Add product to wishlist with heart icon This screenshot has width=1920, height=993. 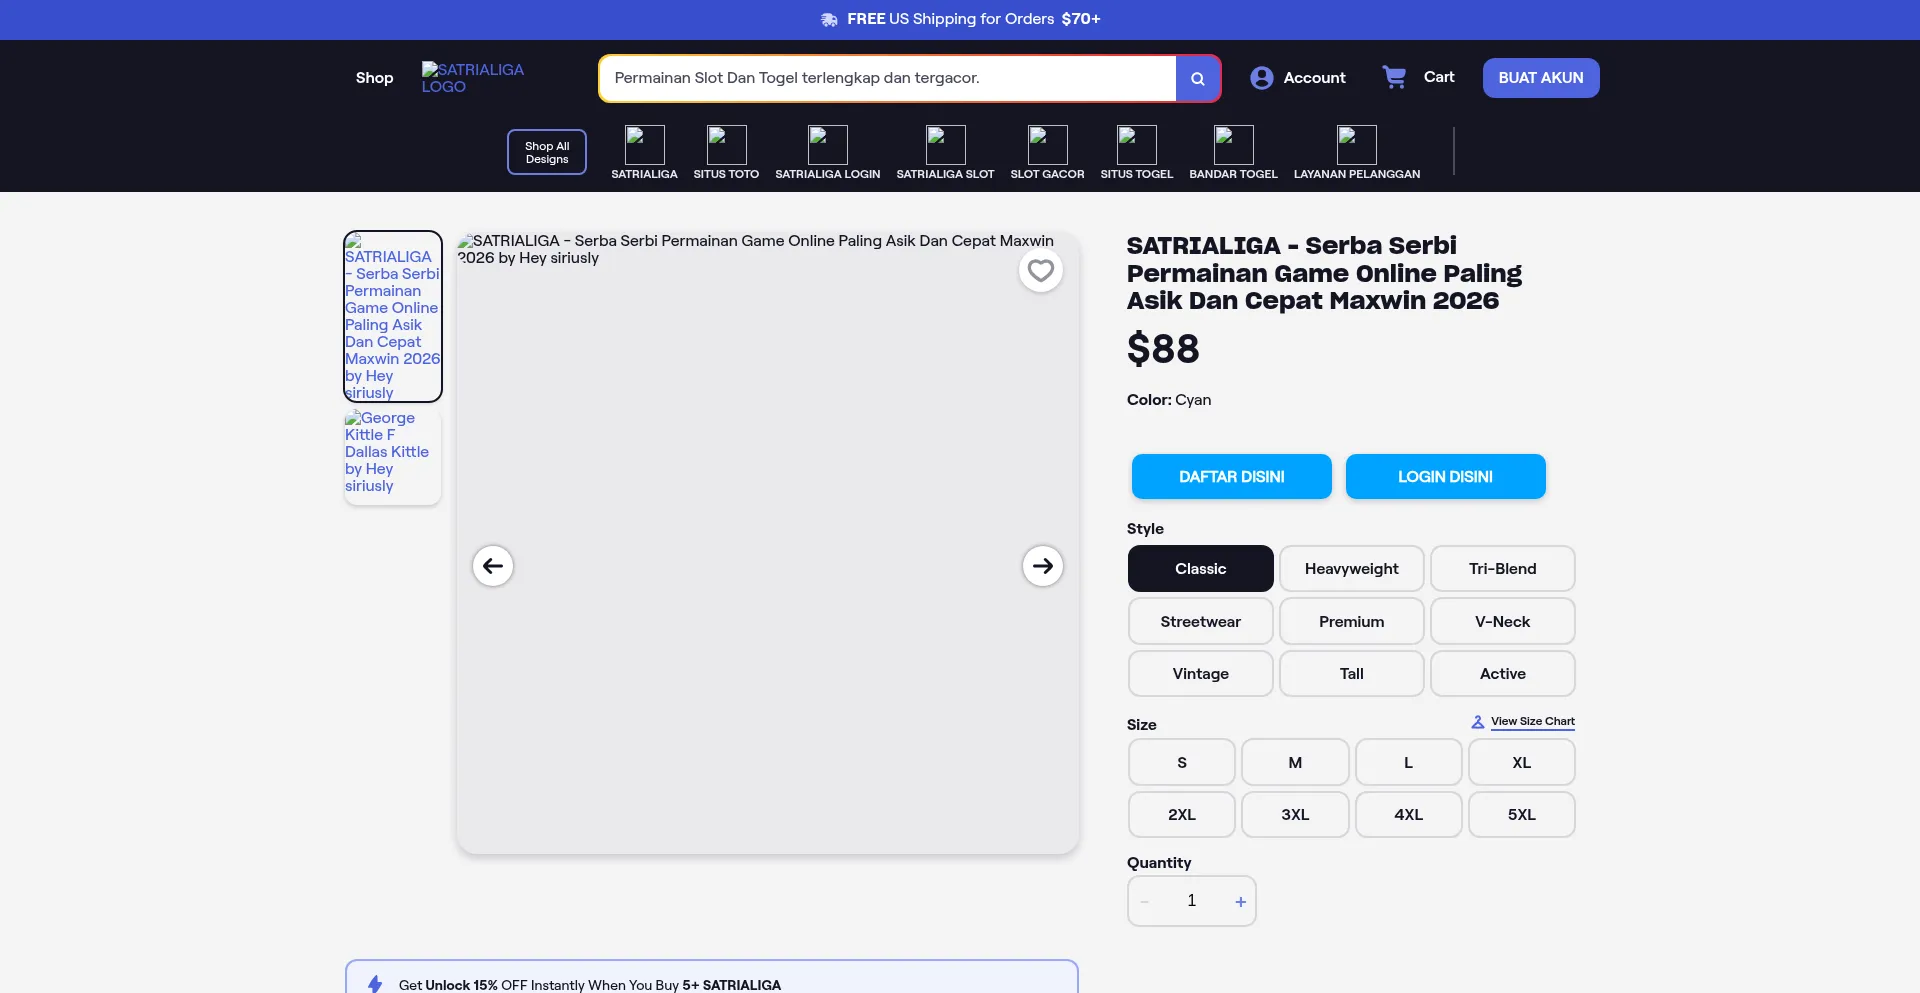(x=1041, y=271)
